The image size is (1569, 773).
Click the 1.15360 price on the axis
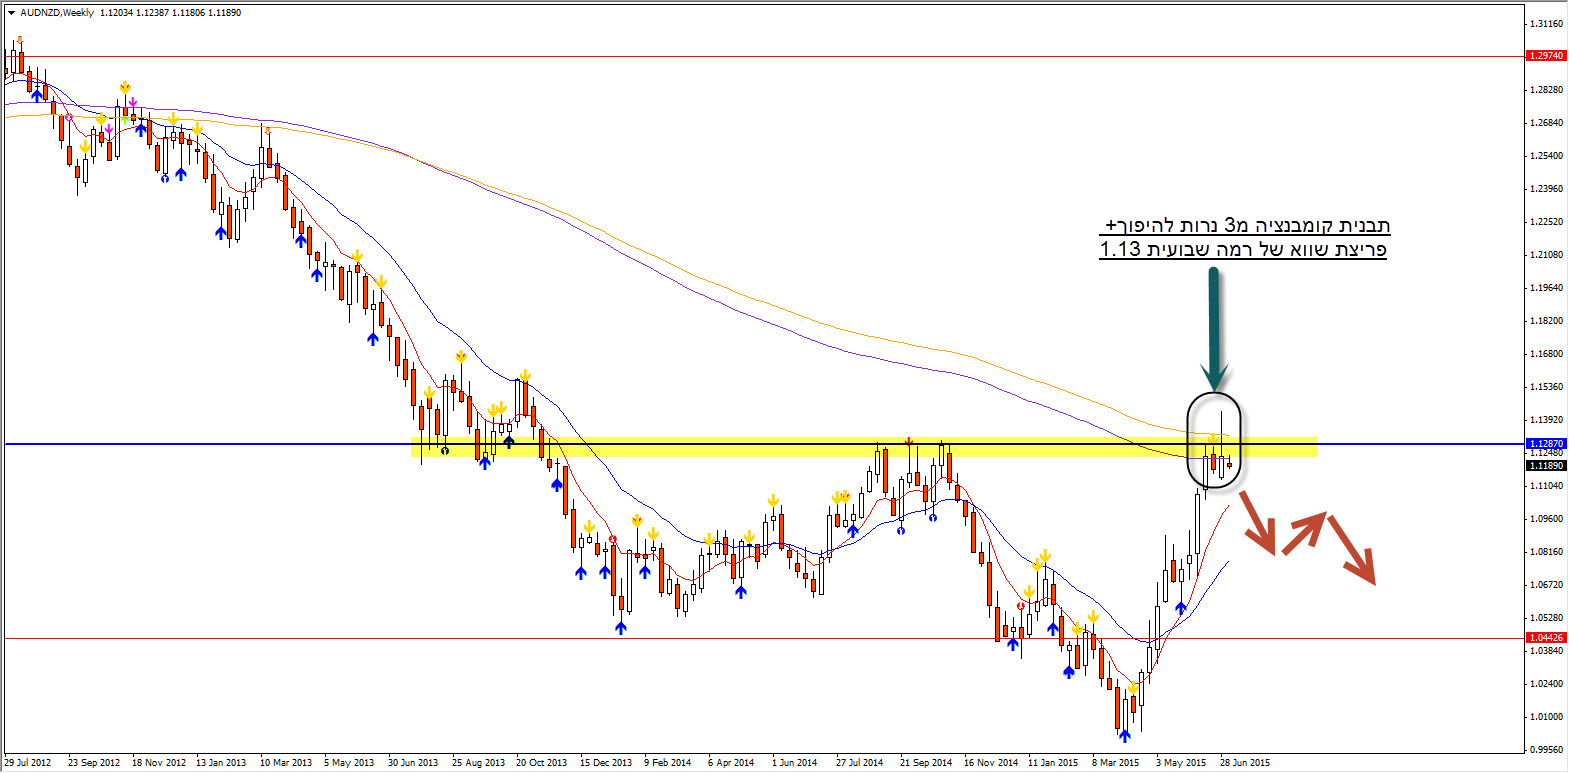pos(1546,387)
